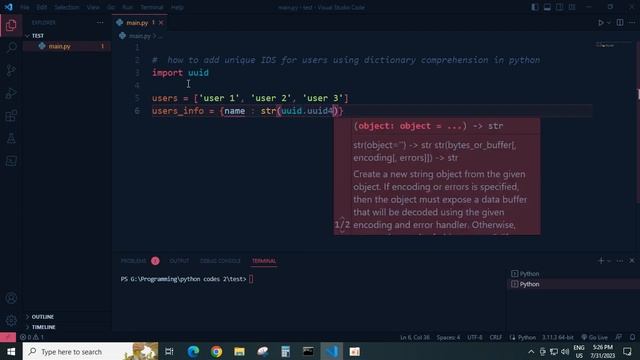Click the VS Code logo in title bar
640x360 pixels.
tap(9, 7)
